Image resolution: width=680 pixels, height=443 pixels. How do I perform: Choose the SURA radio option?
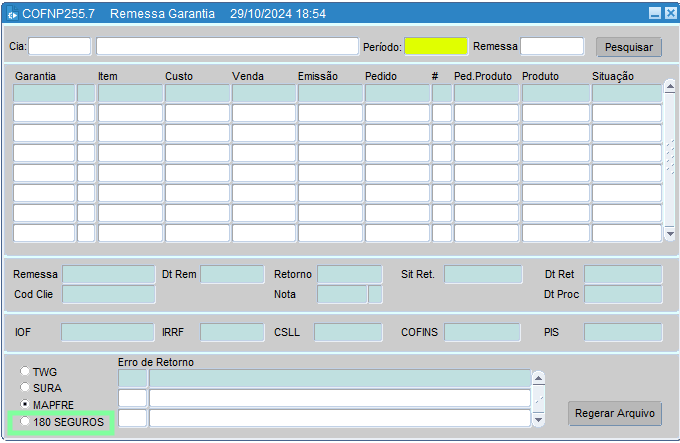point(26,388)
